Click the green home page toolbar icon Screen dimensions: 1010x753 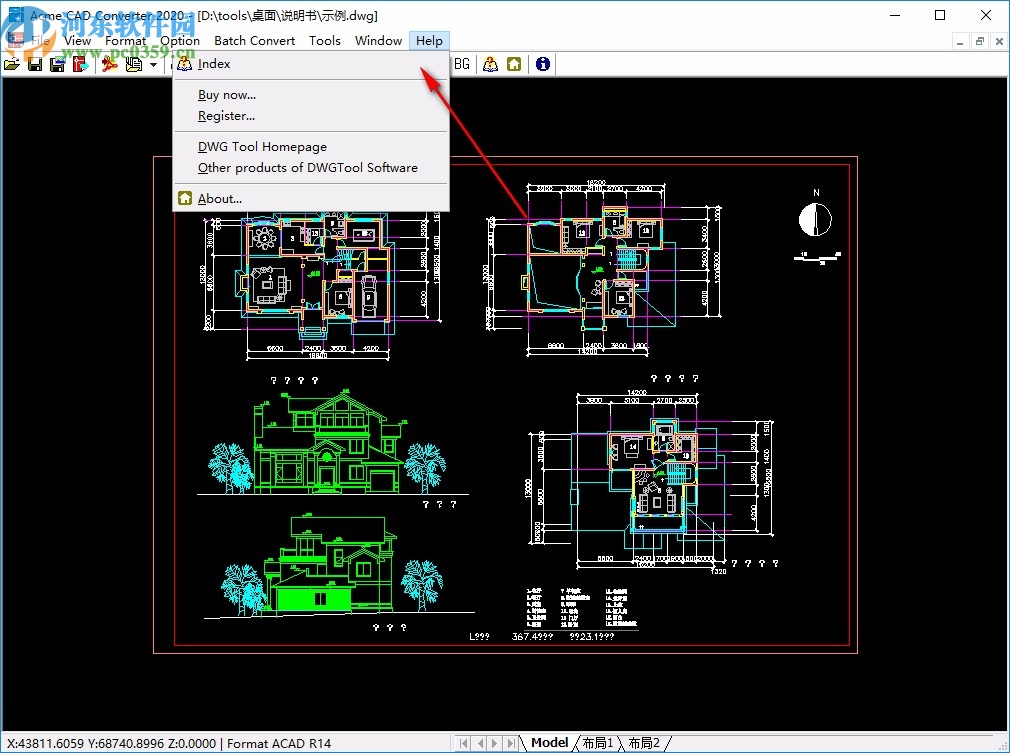(x=514, y=64)
